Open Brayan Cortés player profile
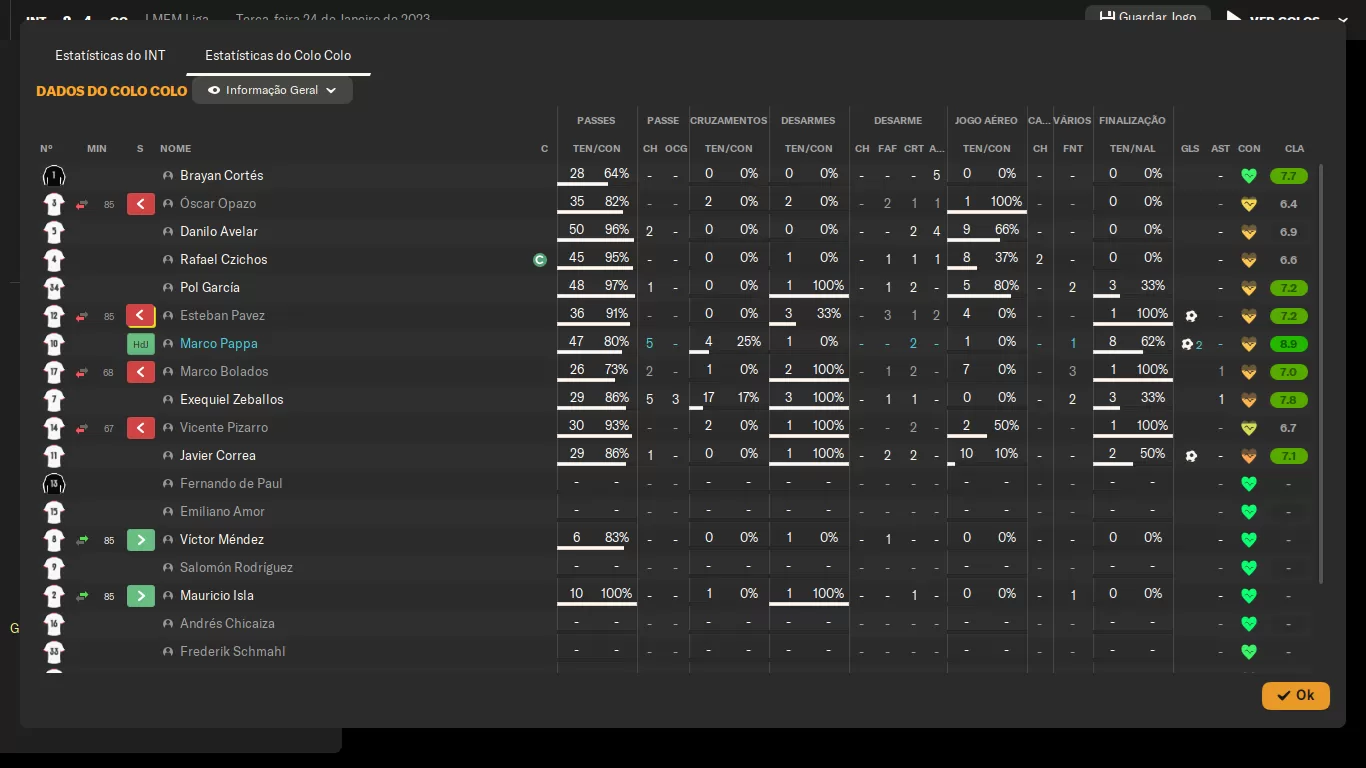The height and width of the screenshot is (768, 1366). tap(221, 176)
